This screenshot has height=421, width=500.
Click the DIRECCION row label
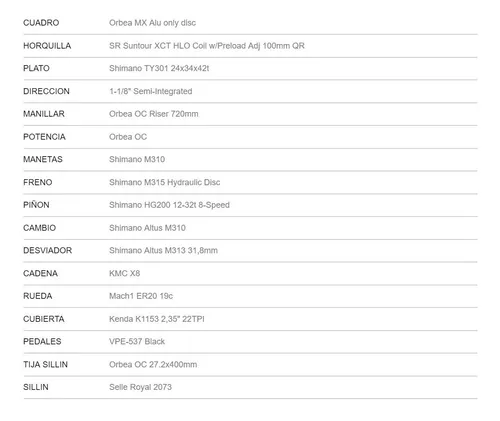46,91
